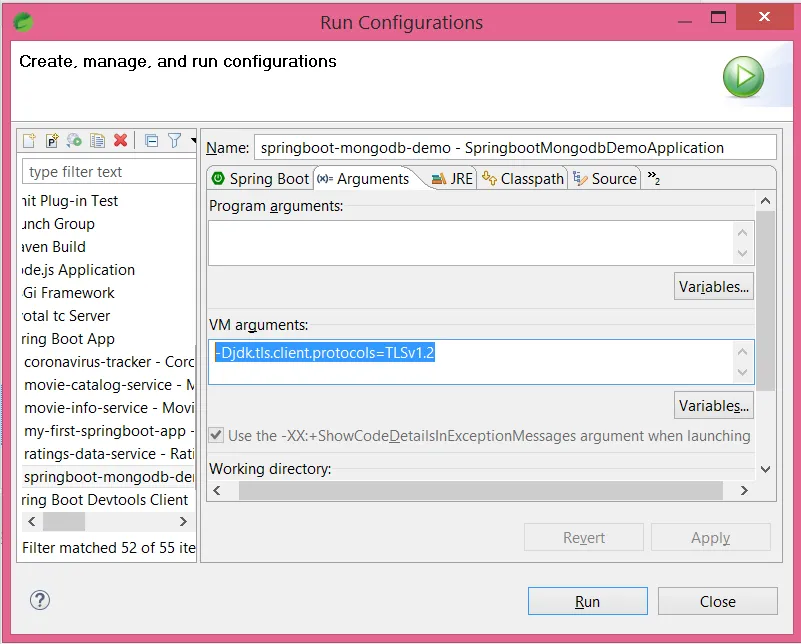This screenshot has width=801, height=644.
Task: Duplicate the selected launch configuration
Action: [x=97, y=140]
